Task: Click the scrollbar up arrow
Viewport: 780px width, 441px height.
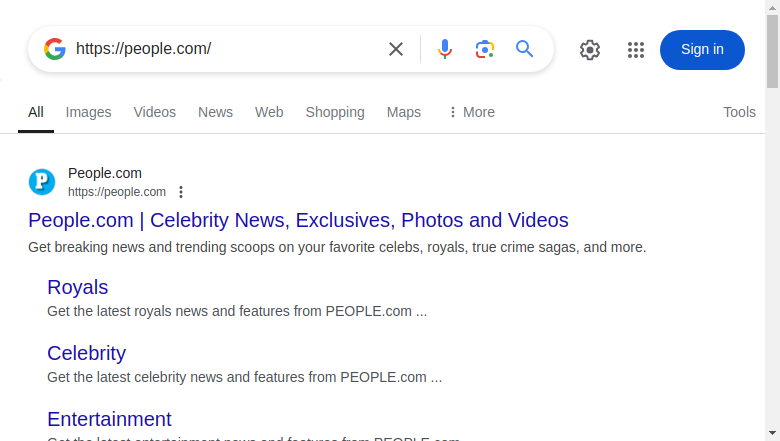Action: click(773, 7)
